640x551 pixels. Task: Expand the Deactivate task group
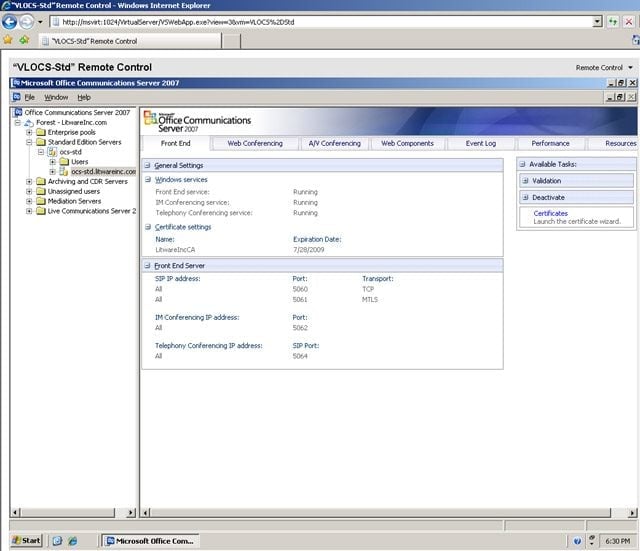[526, 197]
